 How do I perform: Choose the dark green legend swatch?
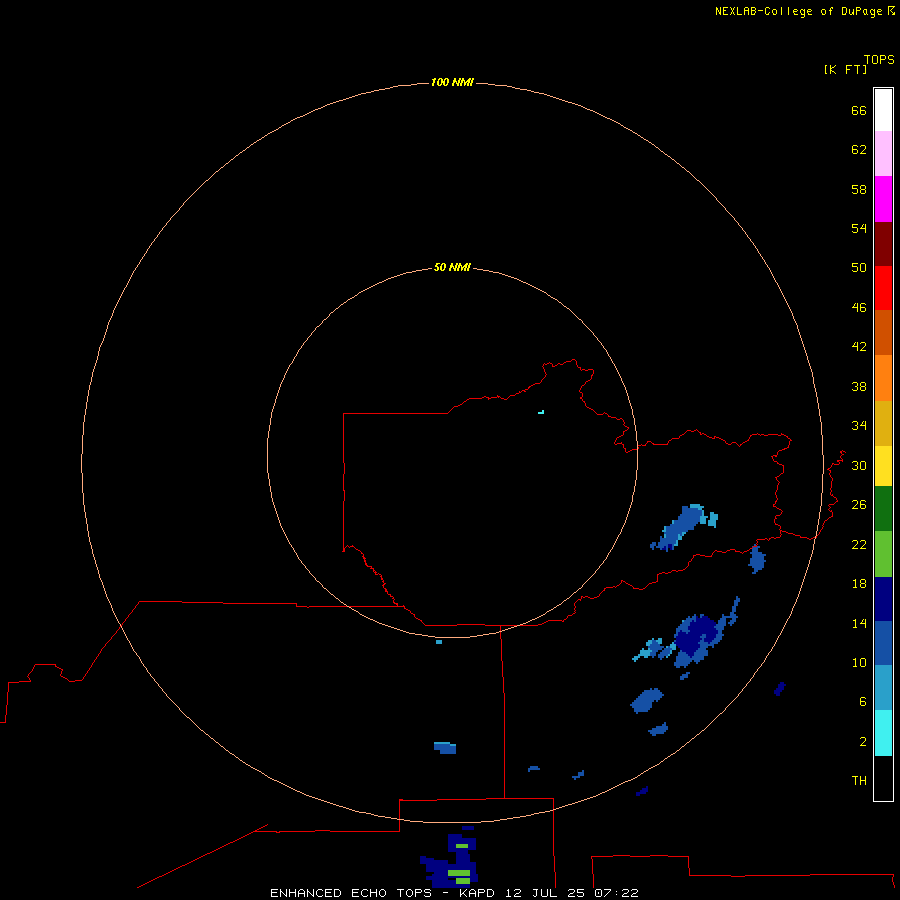point(883,509)
